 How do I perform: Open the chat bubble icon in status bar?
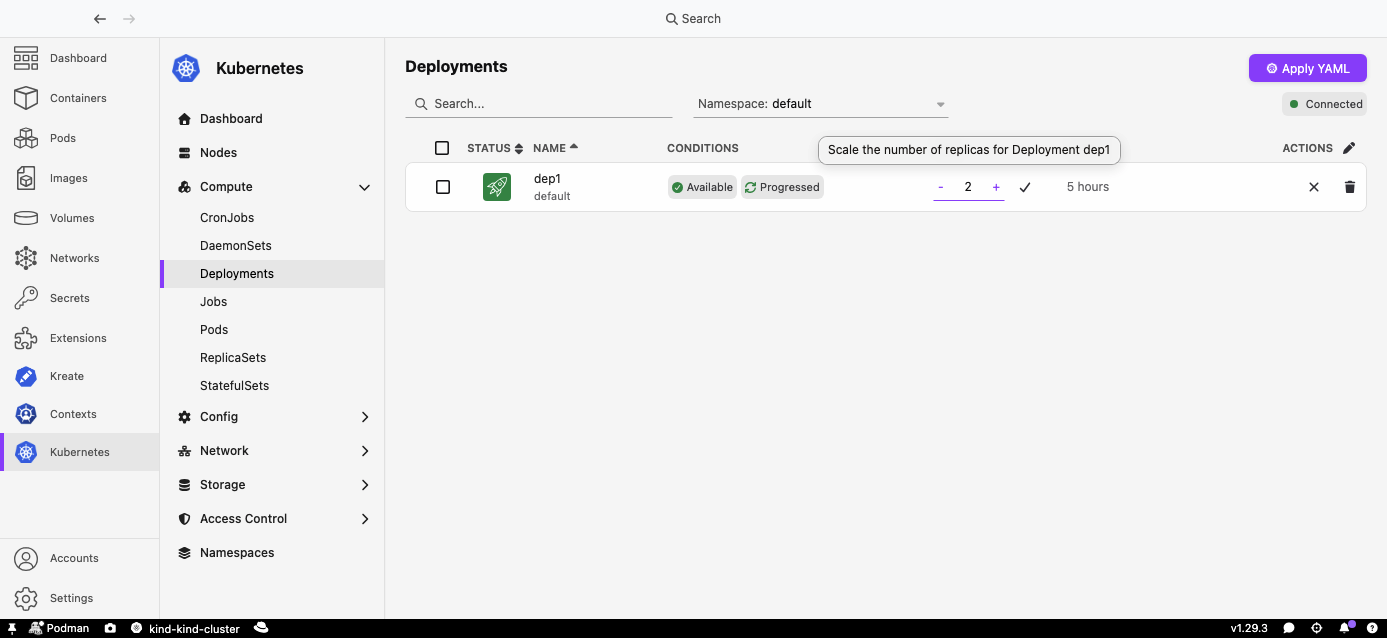pyautogui.click(x=1289, y=628)
